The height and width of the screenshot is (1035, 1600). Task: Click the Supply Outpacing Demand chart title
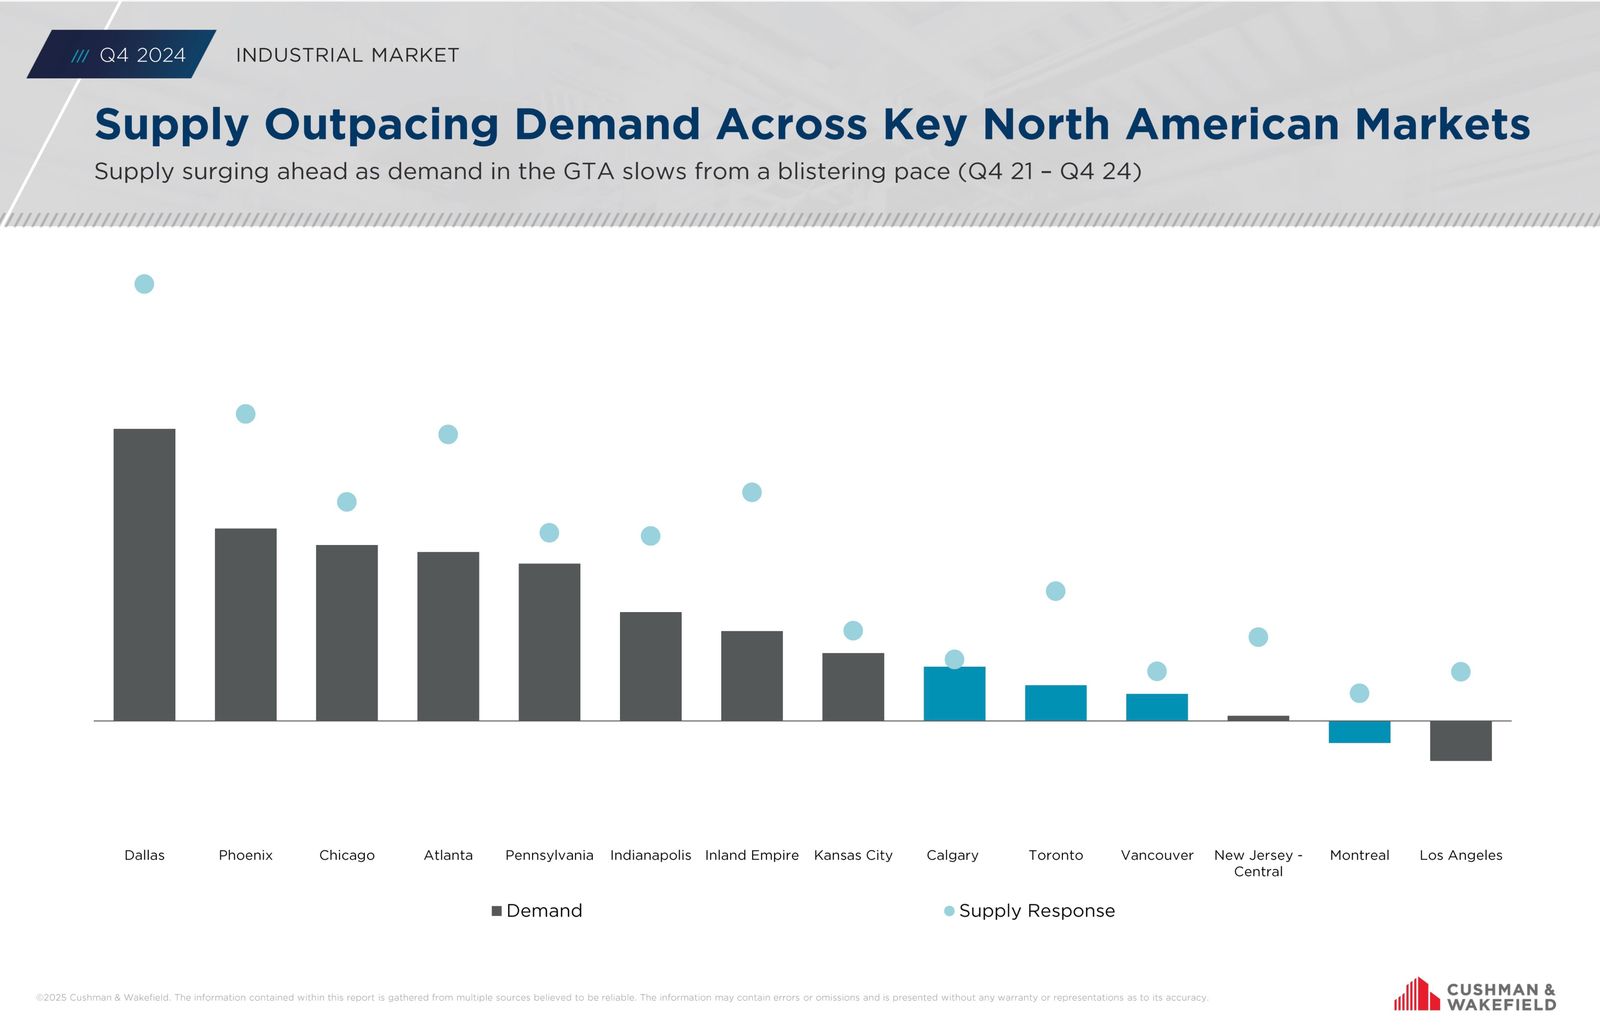coord(812,125)
